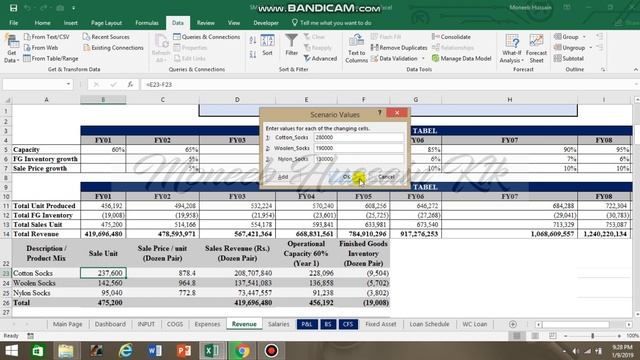Click the Subtotal command

pyautogui.click(x=569, y=58)
